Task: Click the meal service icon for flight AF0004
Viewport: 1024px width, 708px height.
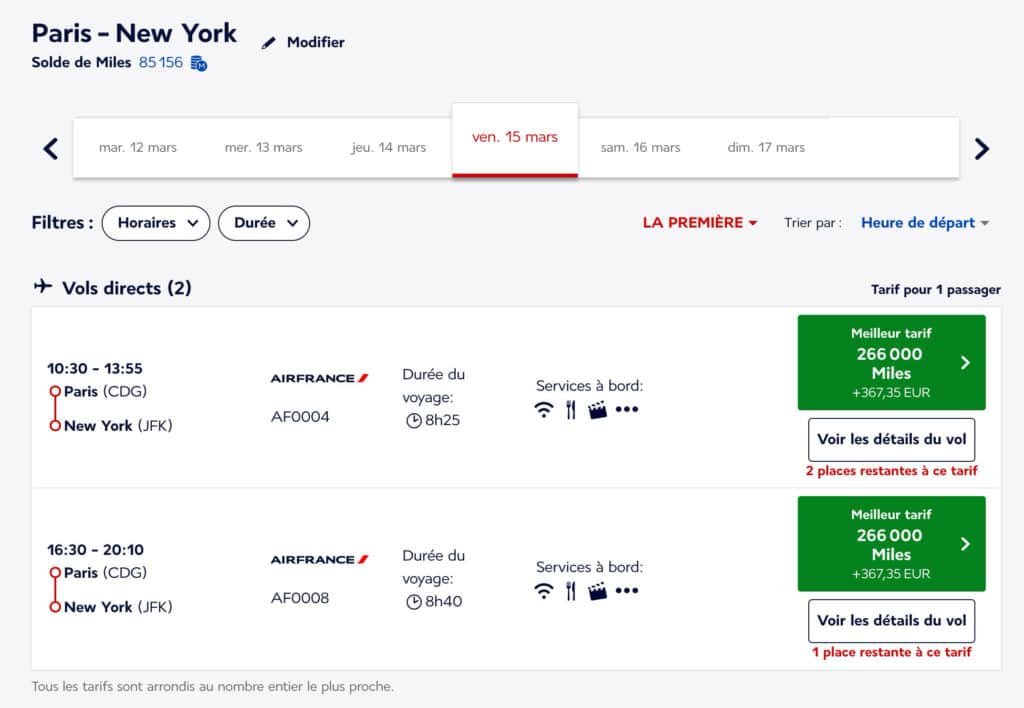Action: pyautogui.click(x=572, y=409)
